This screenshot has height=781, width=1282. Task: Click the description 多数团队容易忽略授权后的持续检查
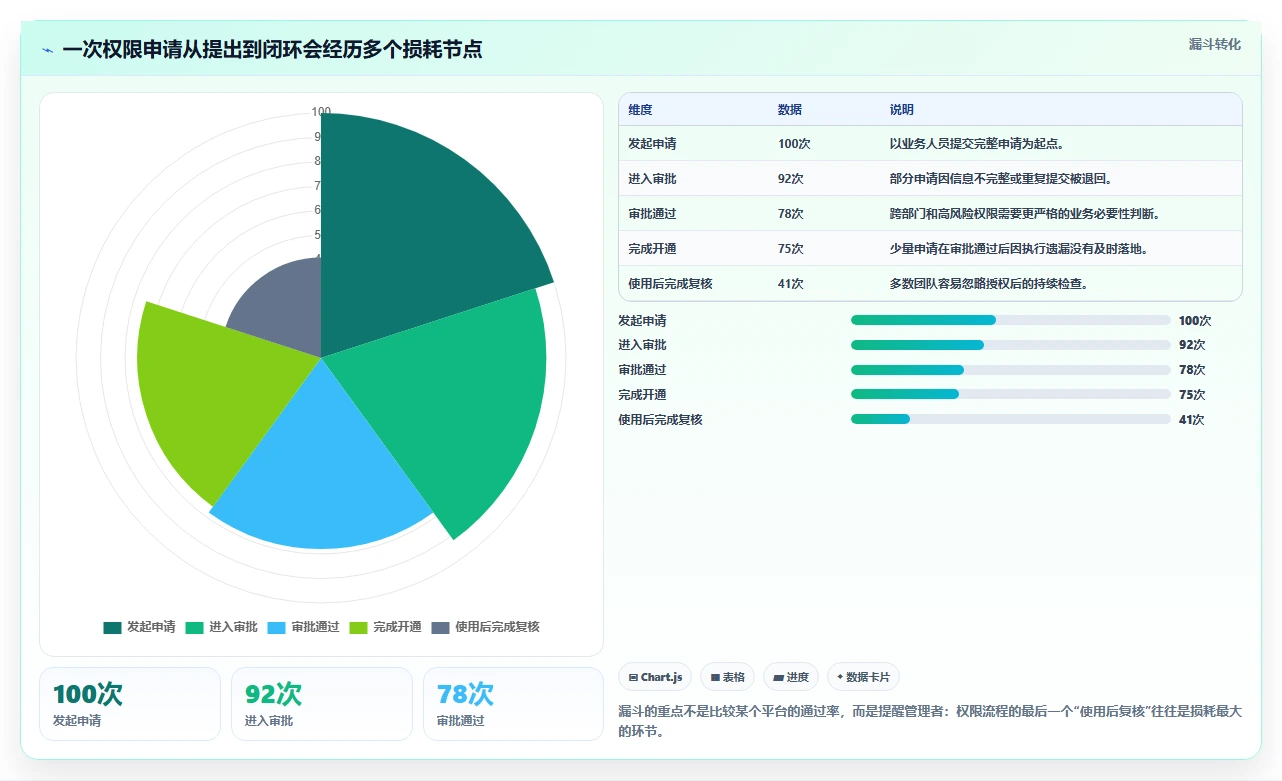pos(989,284)
